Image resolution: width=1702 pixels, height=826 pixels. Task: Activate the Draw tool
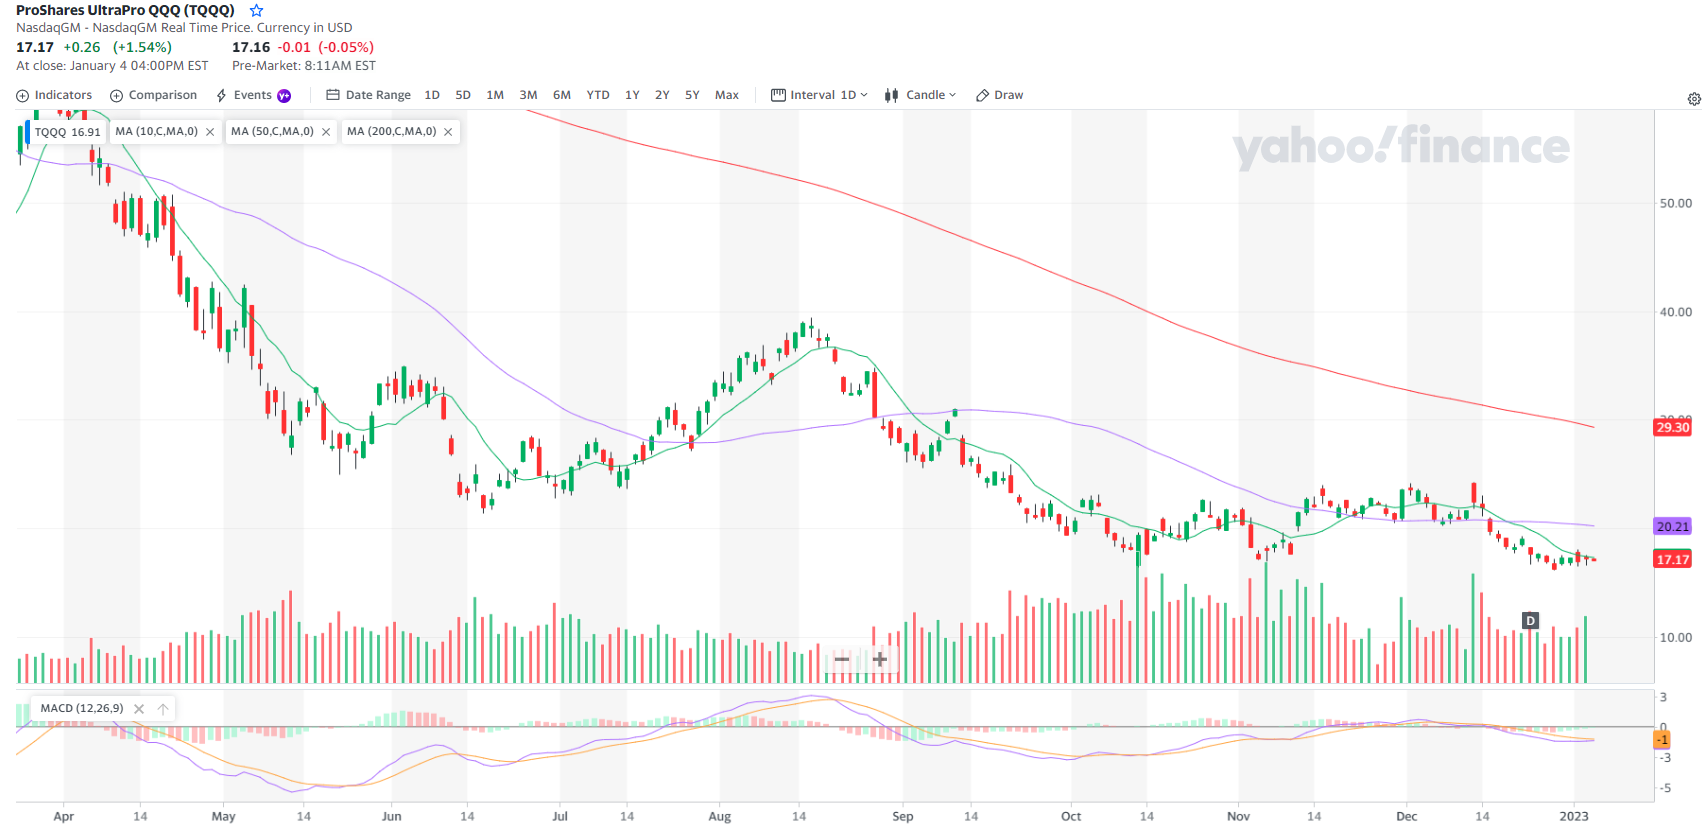tap(999, 95)
